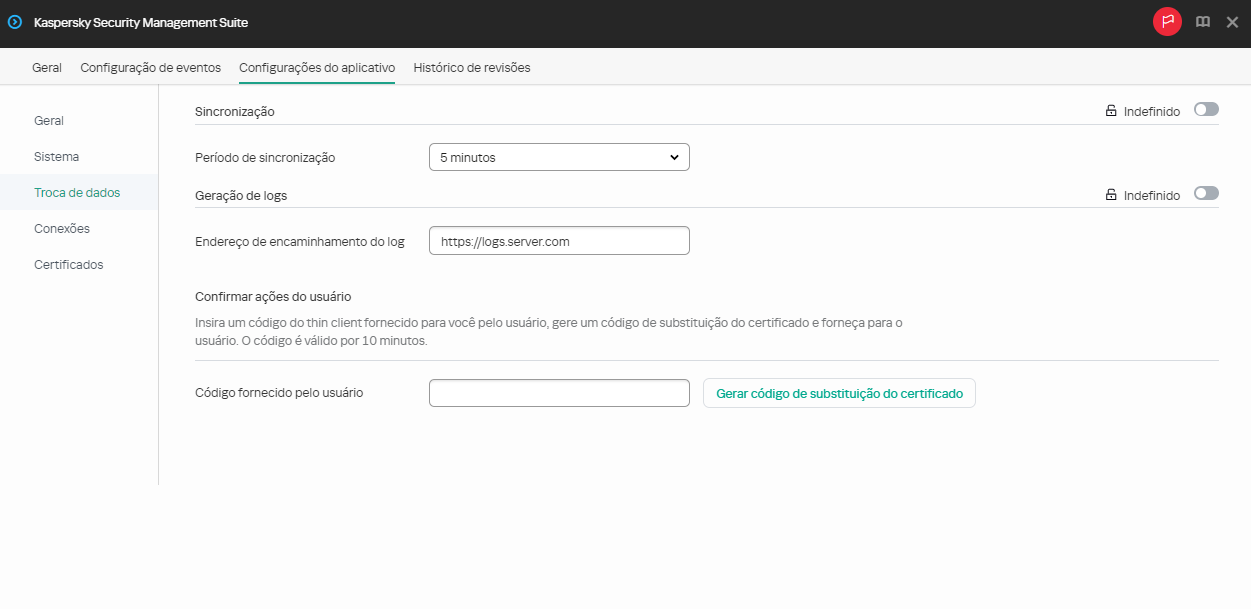The image size is (1251, 609).
Task: Click the log forwarding address field
Action: coord(558,240)
